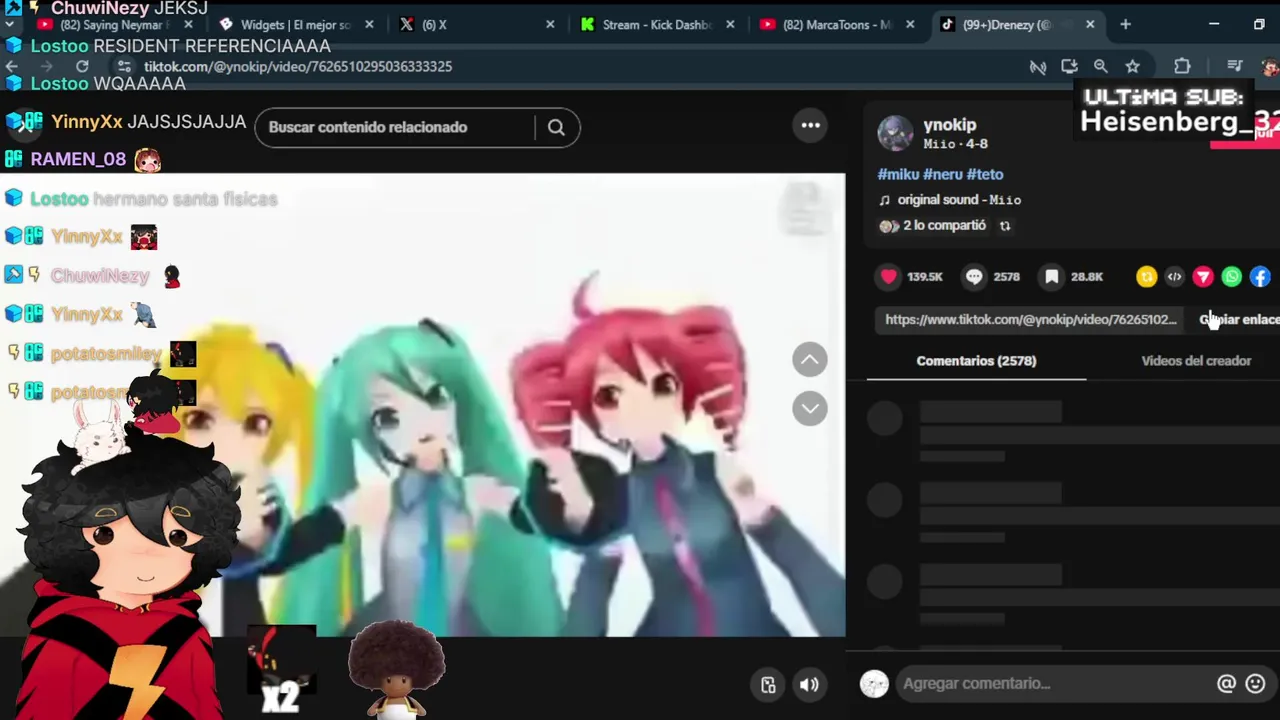The image size is (1280, 720).
Task: Open the 'original sound - Miio' link
Action: coord(959,200)
